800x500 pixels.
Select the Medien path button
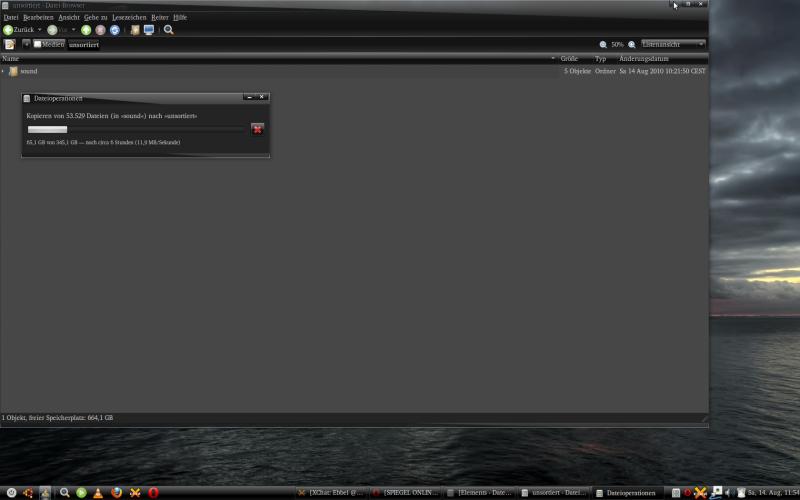[x=49, y=44]
